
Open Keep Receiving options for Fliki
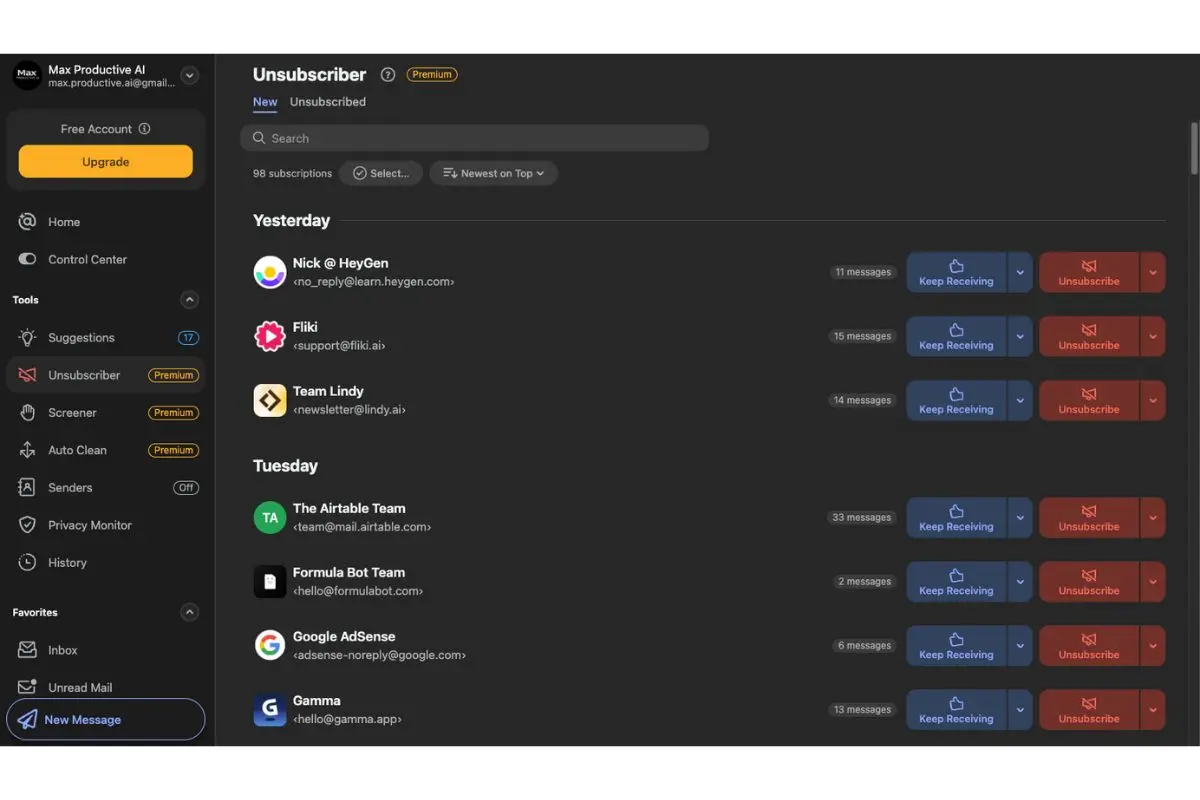[x=1020, y=336]
